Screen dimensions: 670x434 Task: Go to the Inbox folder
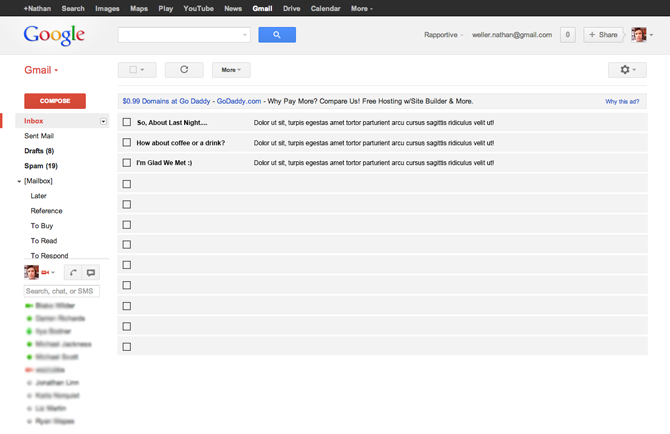pyautogui.click(x=34, y=121)
